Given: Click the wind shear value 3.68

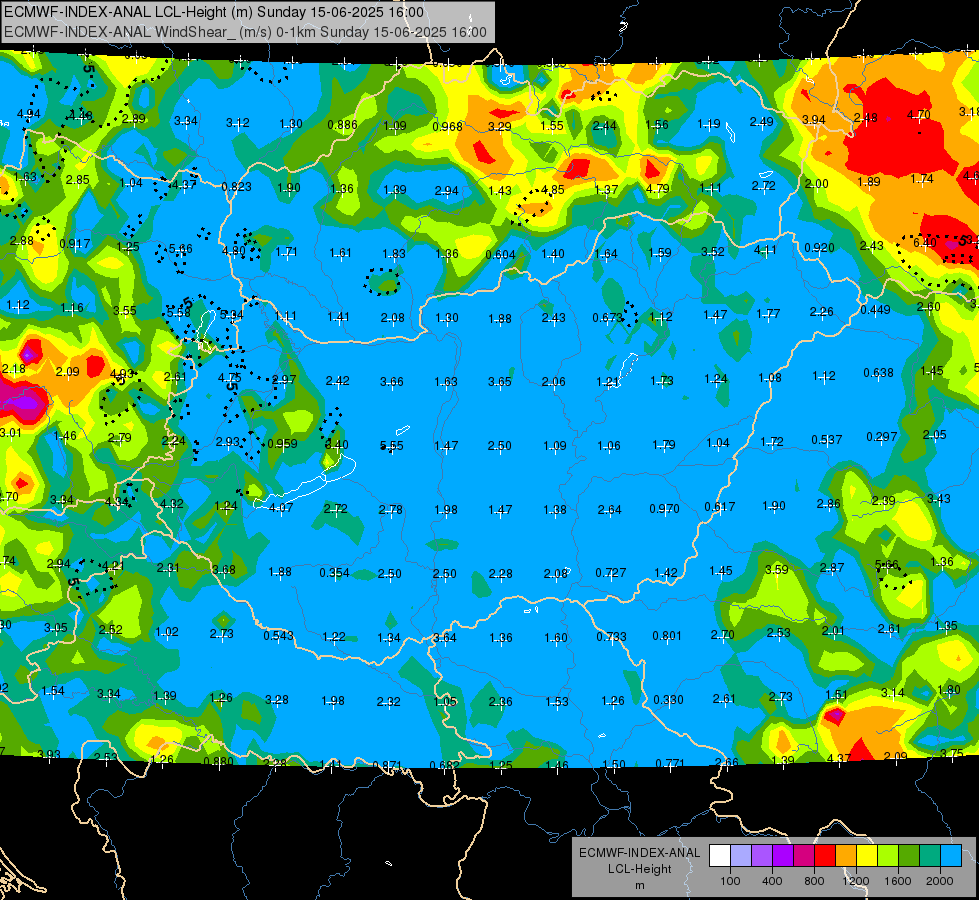Looking at the screenshot, I should (224, 569).
